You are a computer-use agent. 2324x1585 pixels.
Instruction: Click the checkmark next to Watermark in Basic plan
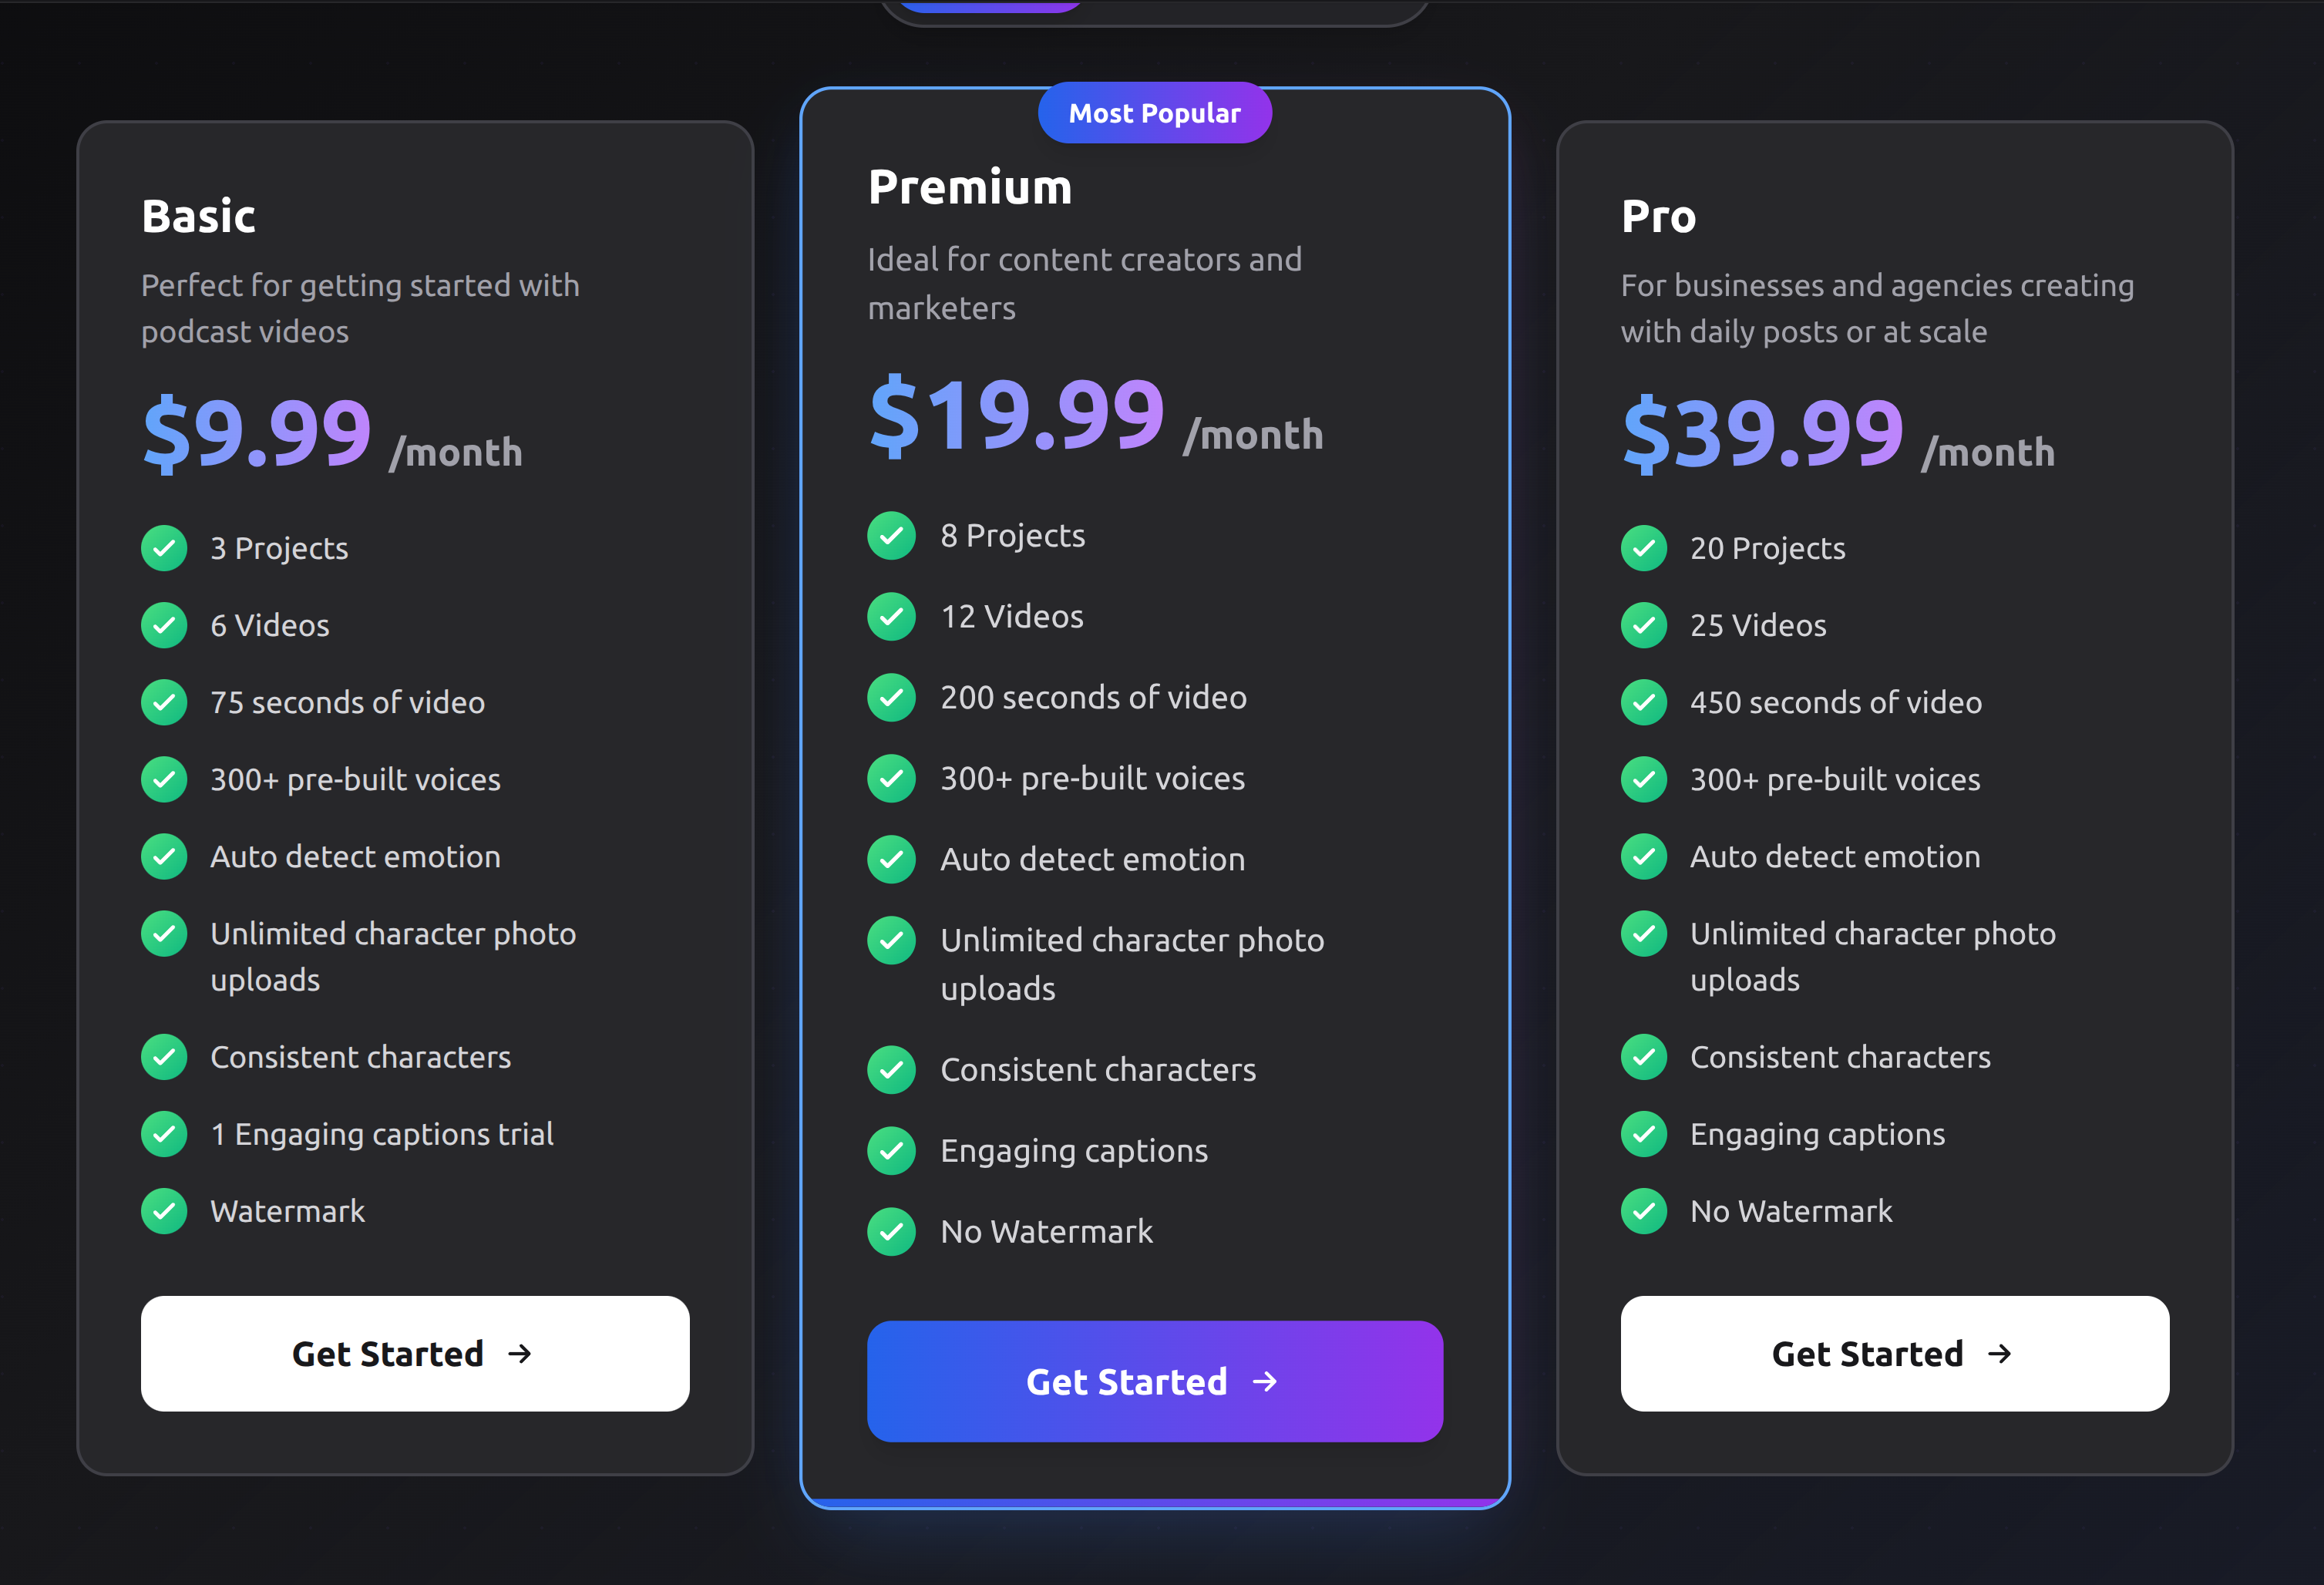(164, 1211)
